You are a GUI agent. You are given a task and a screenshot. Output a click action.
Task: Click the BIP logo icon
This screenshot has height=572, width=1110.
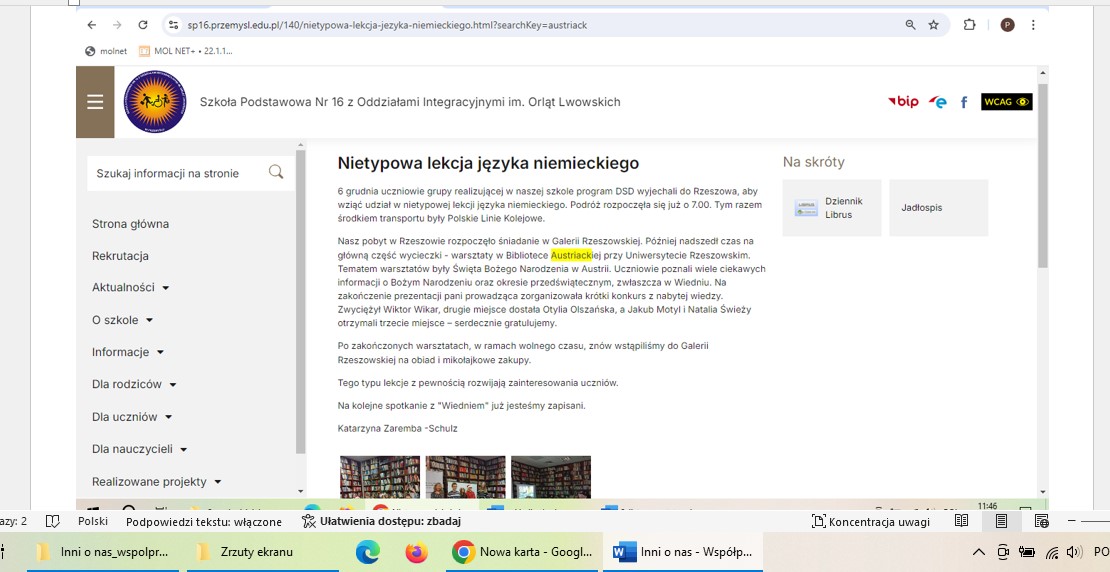903,102
